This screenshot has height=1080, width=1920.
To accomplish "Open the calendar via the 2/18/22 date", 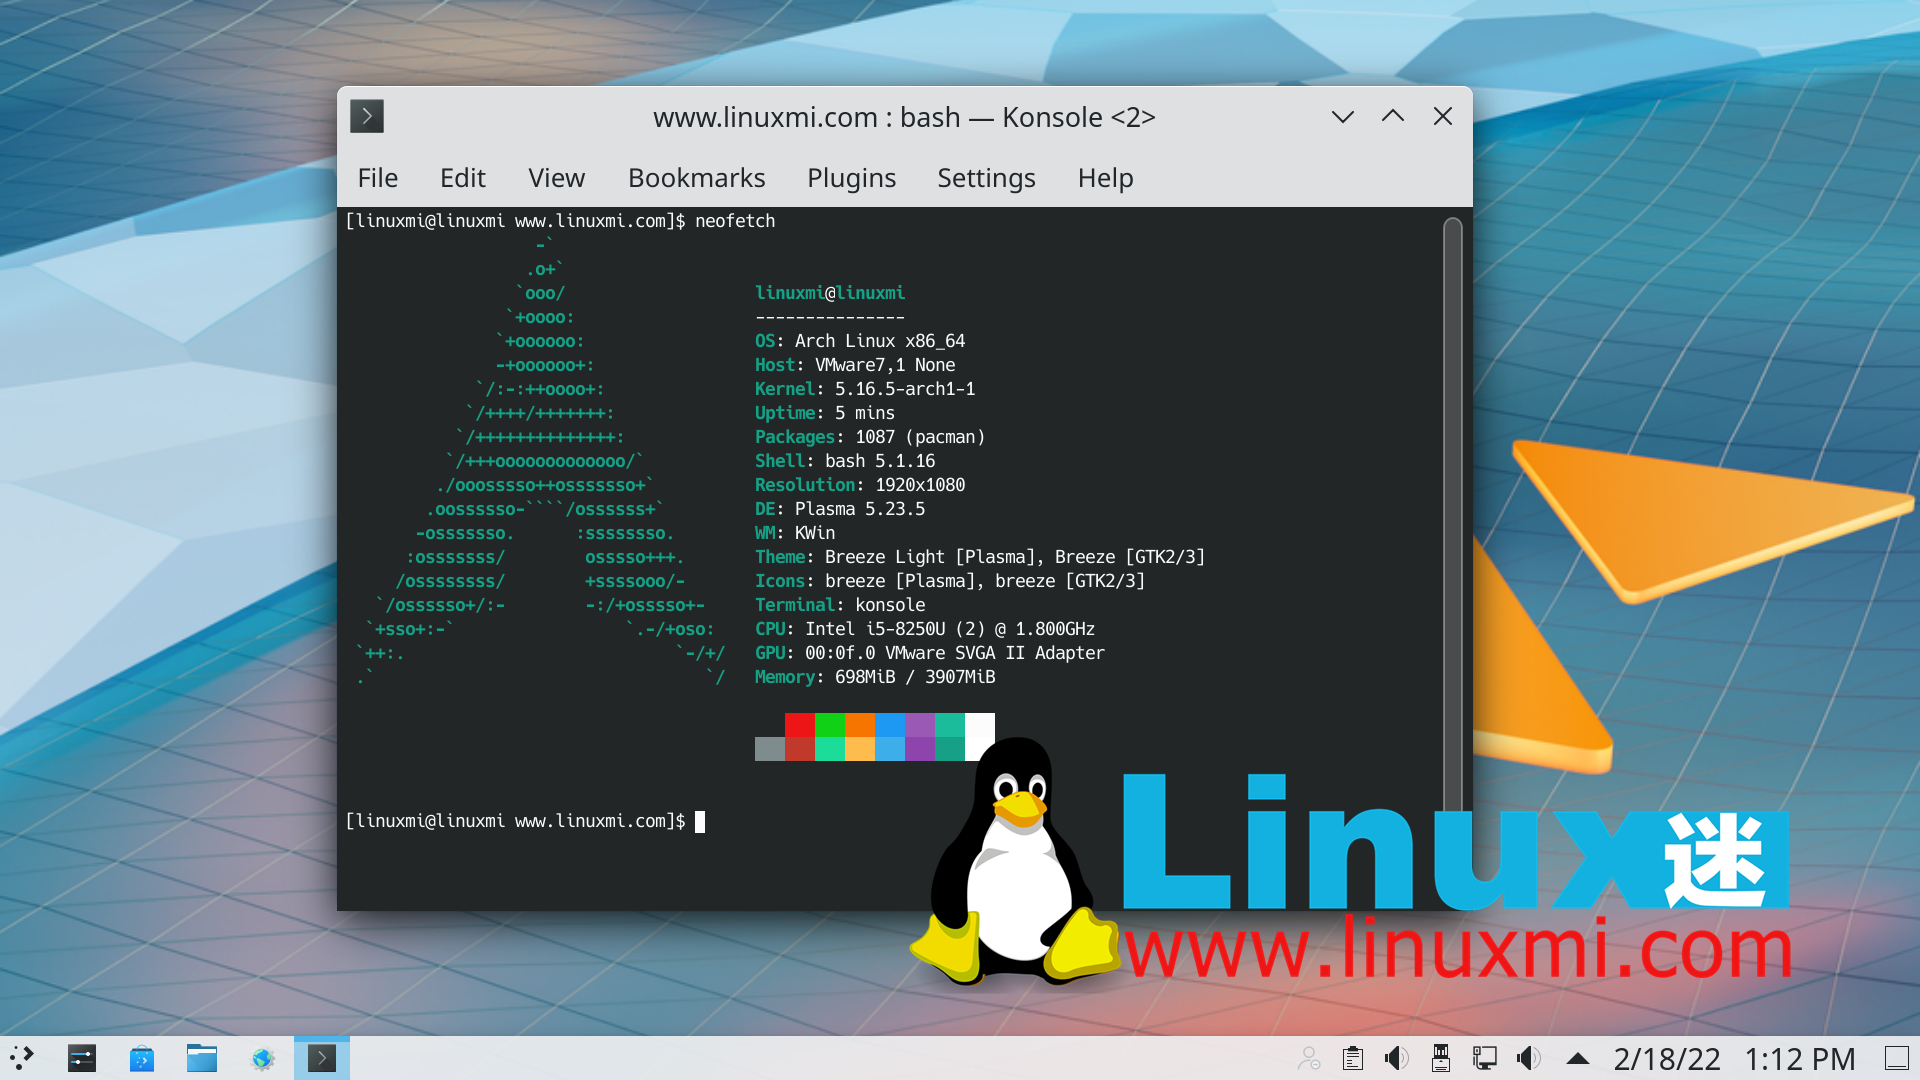I will [x=1667, y=1059].
